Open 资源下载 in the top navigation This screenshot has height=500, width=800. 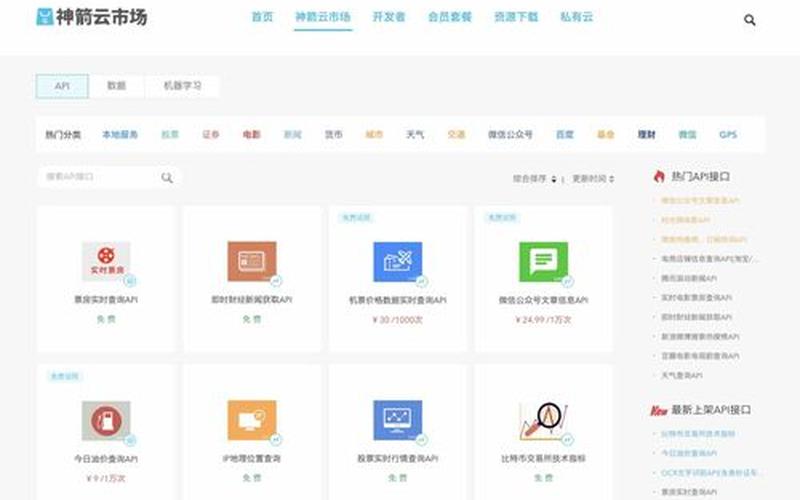tap(516, 17)
